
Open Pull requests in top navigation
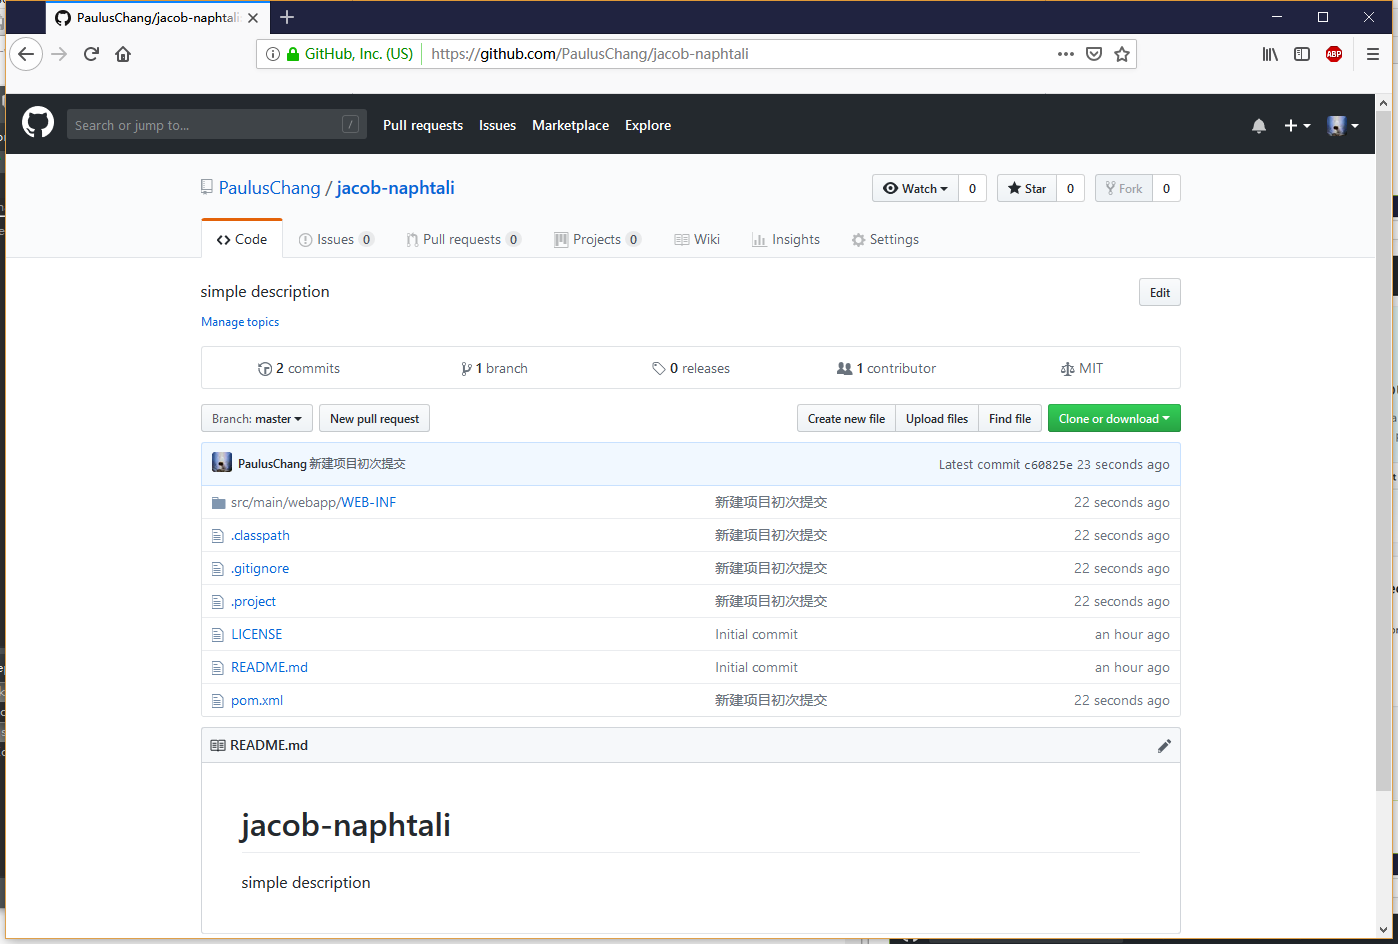point(423,125)
